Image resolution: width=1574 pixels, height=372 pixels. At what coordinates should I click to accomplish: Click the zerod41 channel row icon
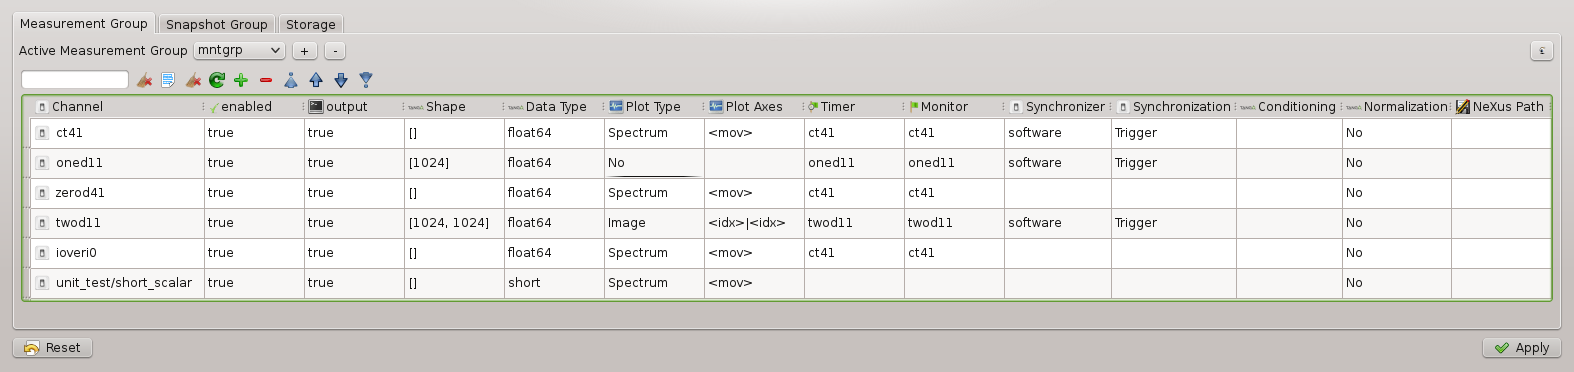tap(42, 193)
